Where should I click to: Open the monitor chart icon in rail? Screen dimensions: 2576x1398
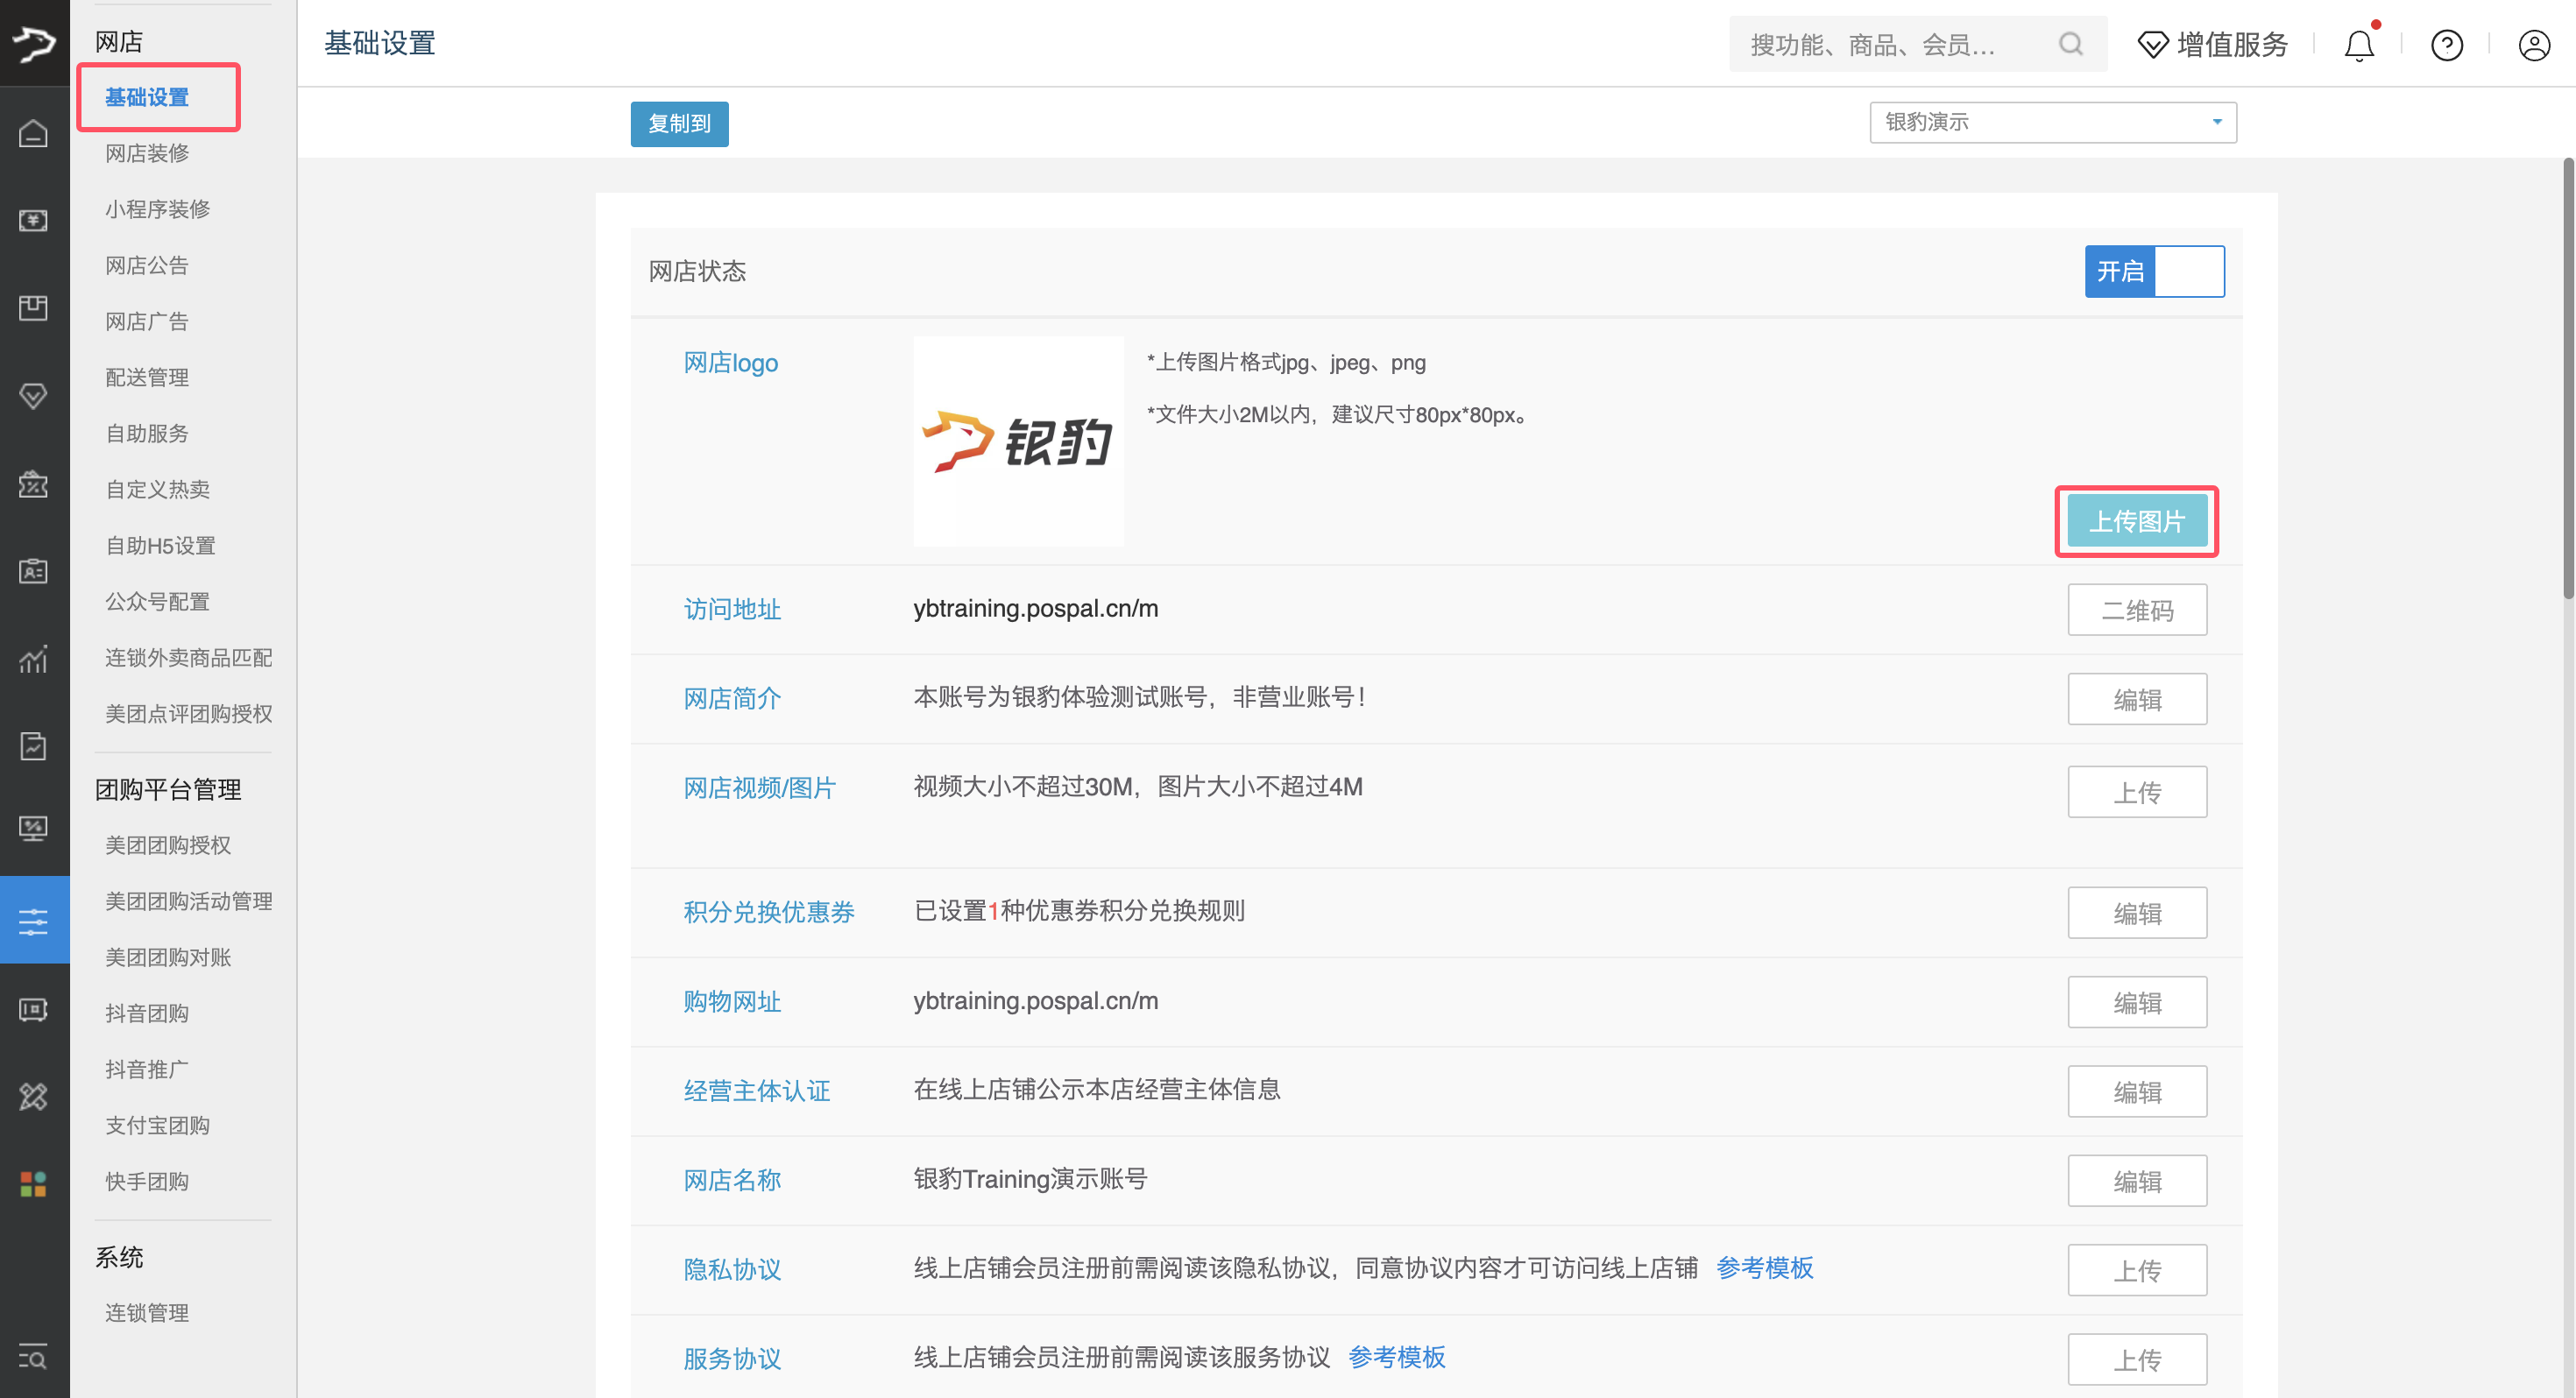(x=34, y=829)
